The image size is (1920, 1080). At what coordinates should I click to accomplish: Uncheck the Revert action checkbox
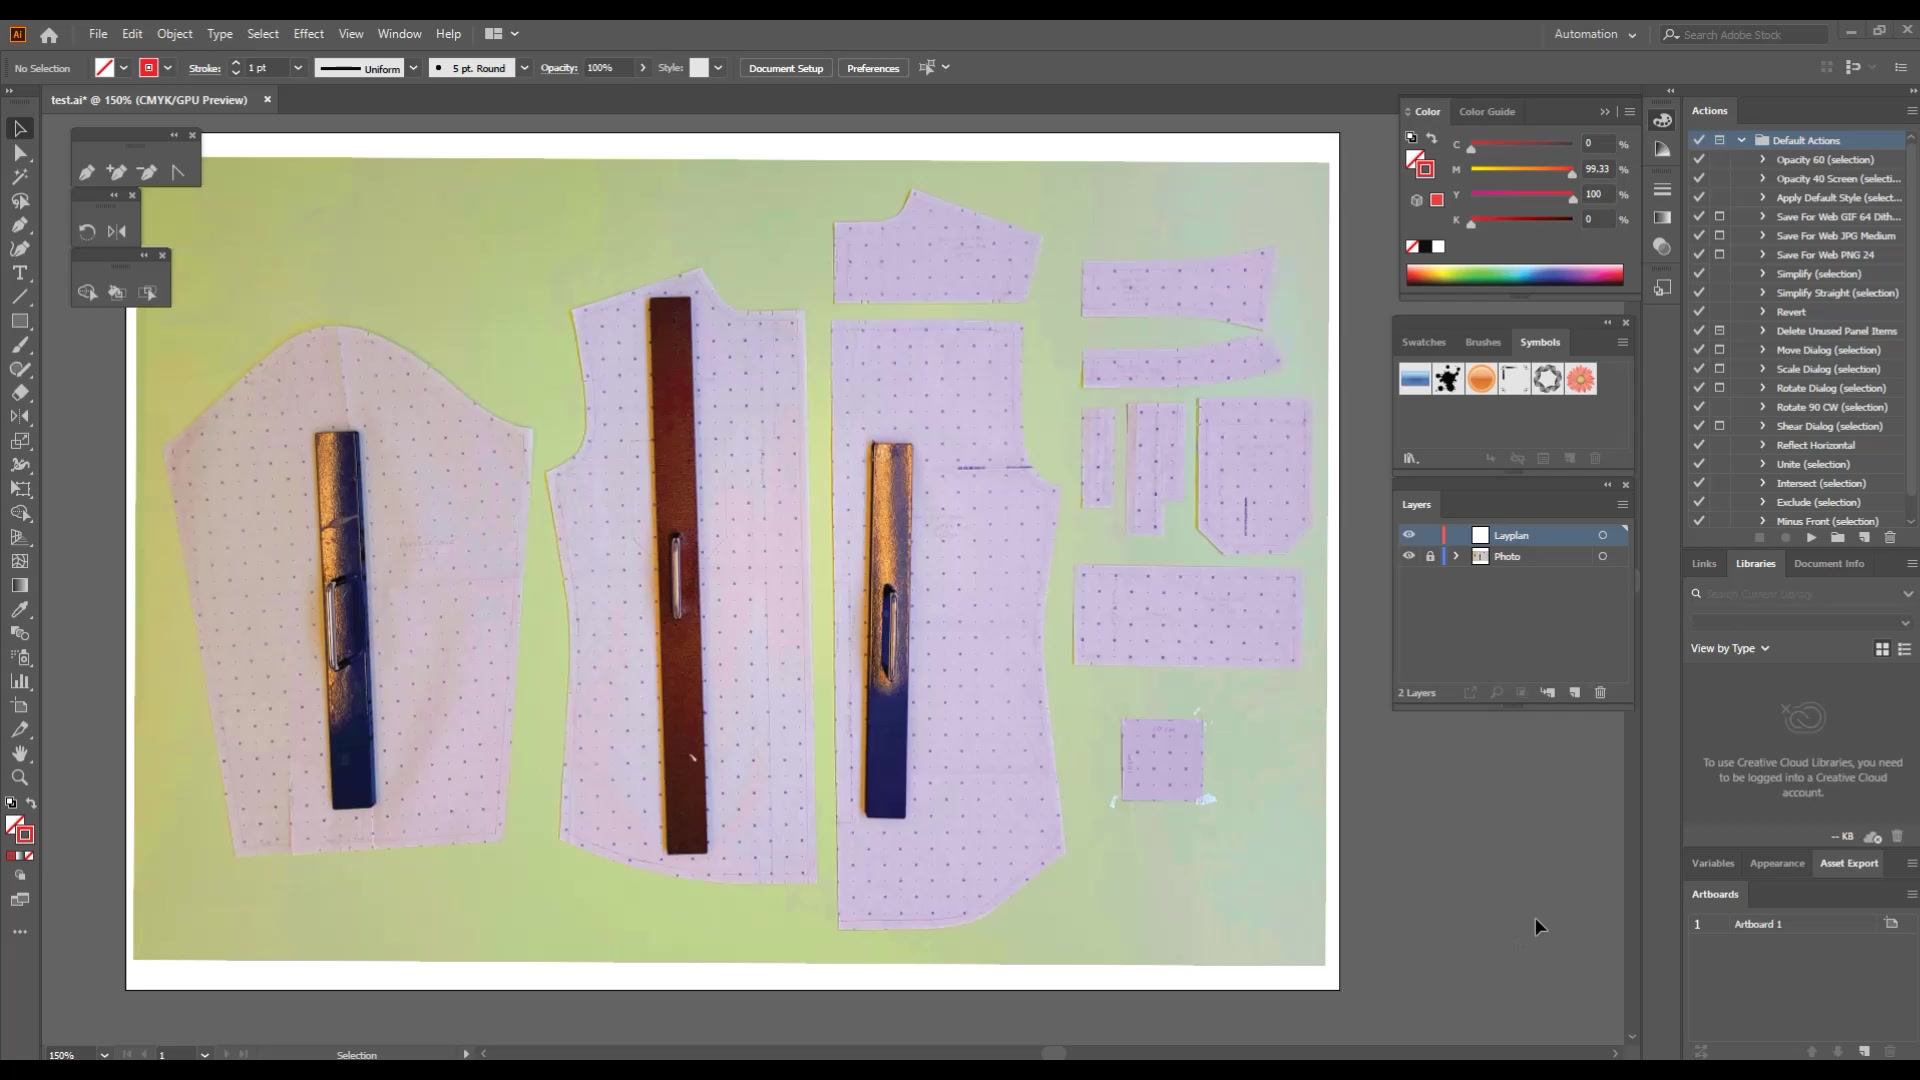tap(1698, 312)
